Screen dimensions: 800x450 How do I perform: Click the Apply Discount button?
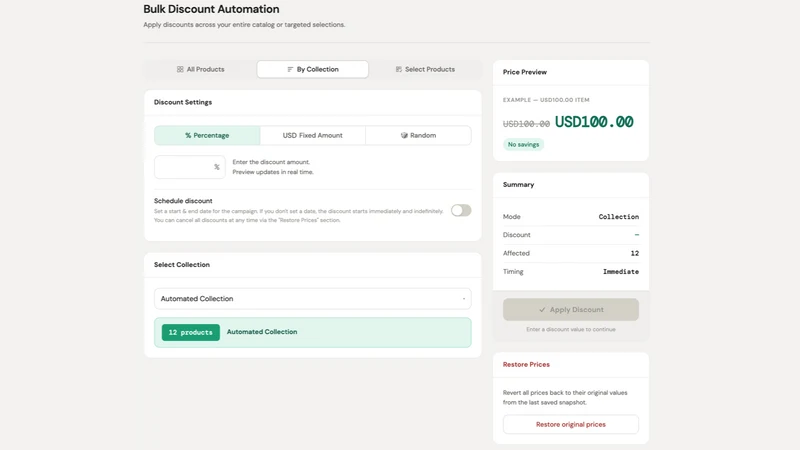pyautogui.click(x=571, y=310)
